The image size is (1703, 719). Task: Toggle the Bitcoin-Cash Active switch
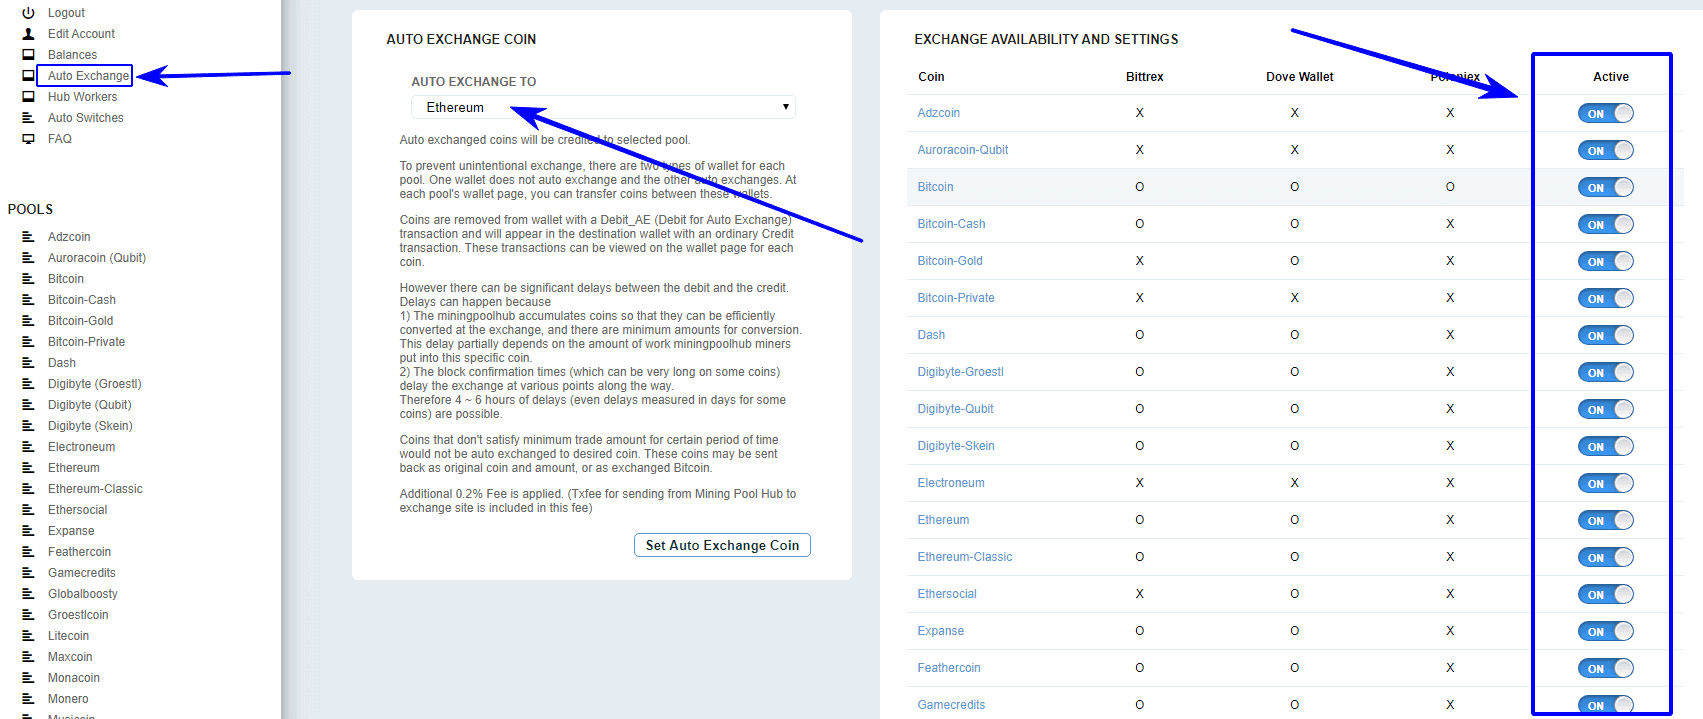point(1606,224)
